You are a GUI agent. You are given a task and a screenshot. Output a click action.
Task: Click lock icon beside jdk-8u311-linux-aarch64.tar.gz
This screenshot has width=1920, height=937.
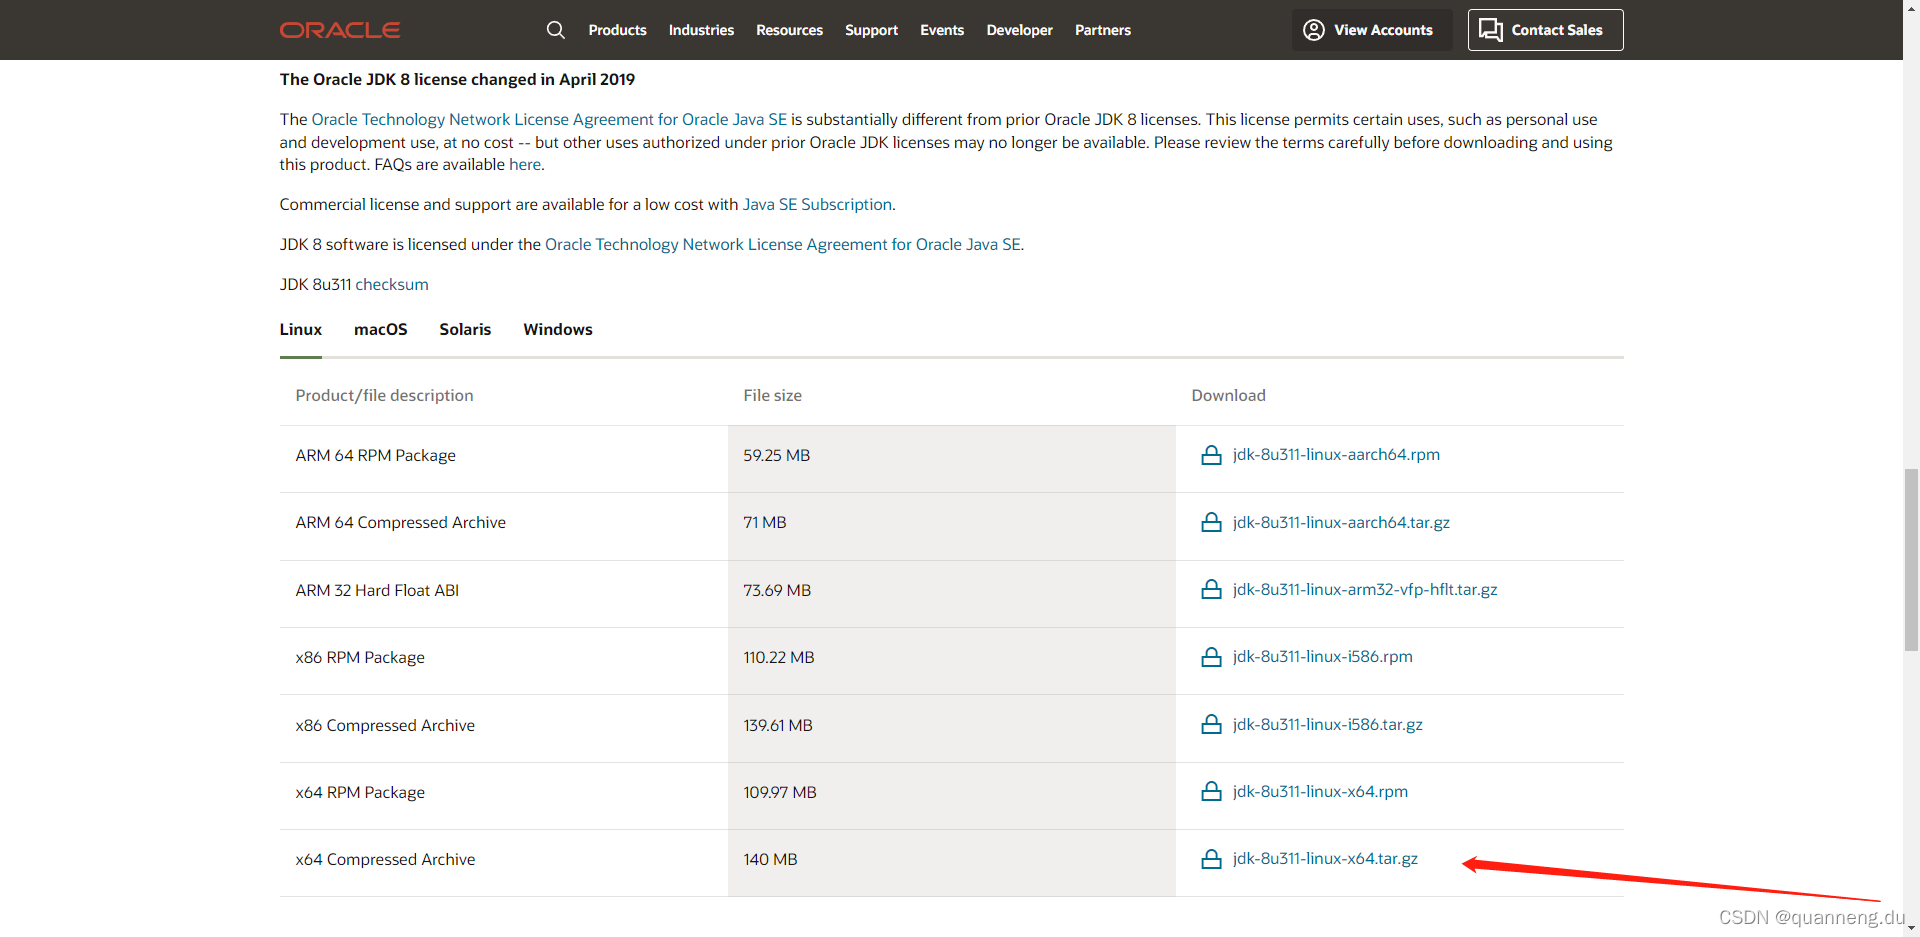1211,522
